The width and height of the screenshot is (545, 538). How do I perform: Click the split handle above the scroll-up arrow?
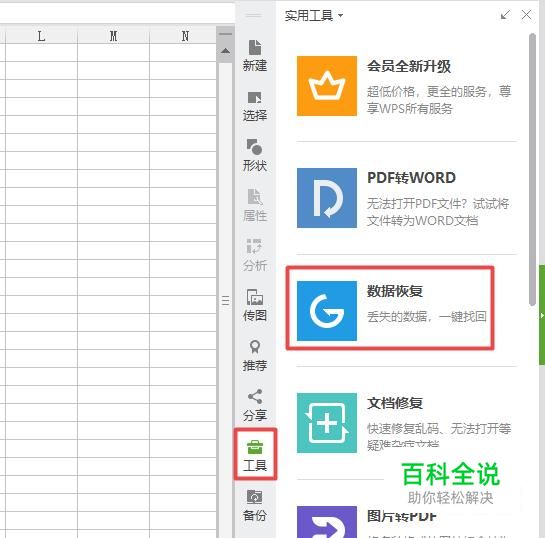click(x=226, y=34)
